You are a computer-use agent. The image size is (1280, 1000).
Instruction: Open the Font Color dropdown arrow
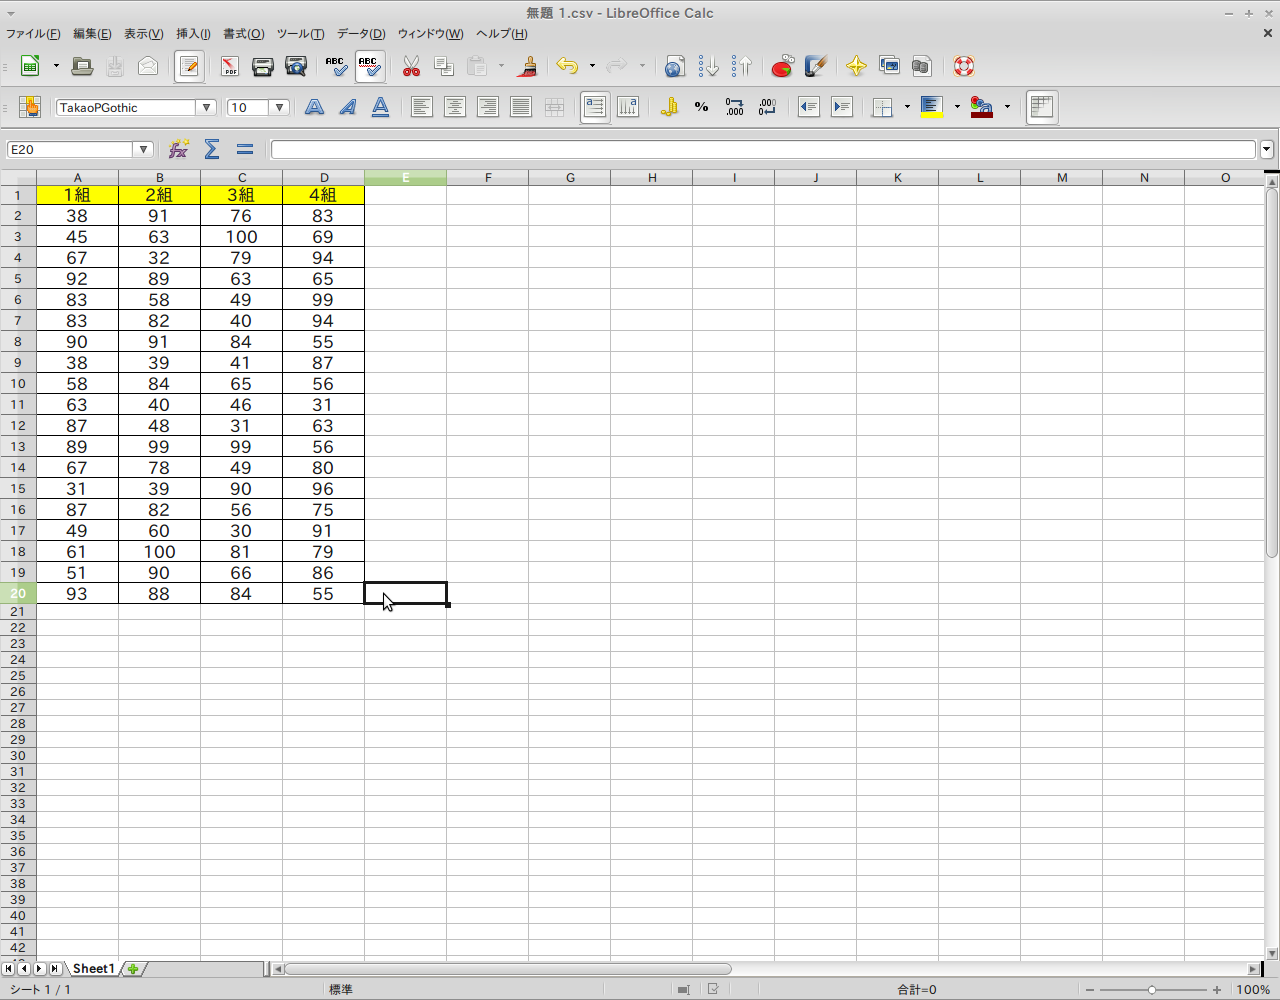(1007, 107)
